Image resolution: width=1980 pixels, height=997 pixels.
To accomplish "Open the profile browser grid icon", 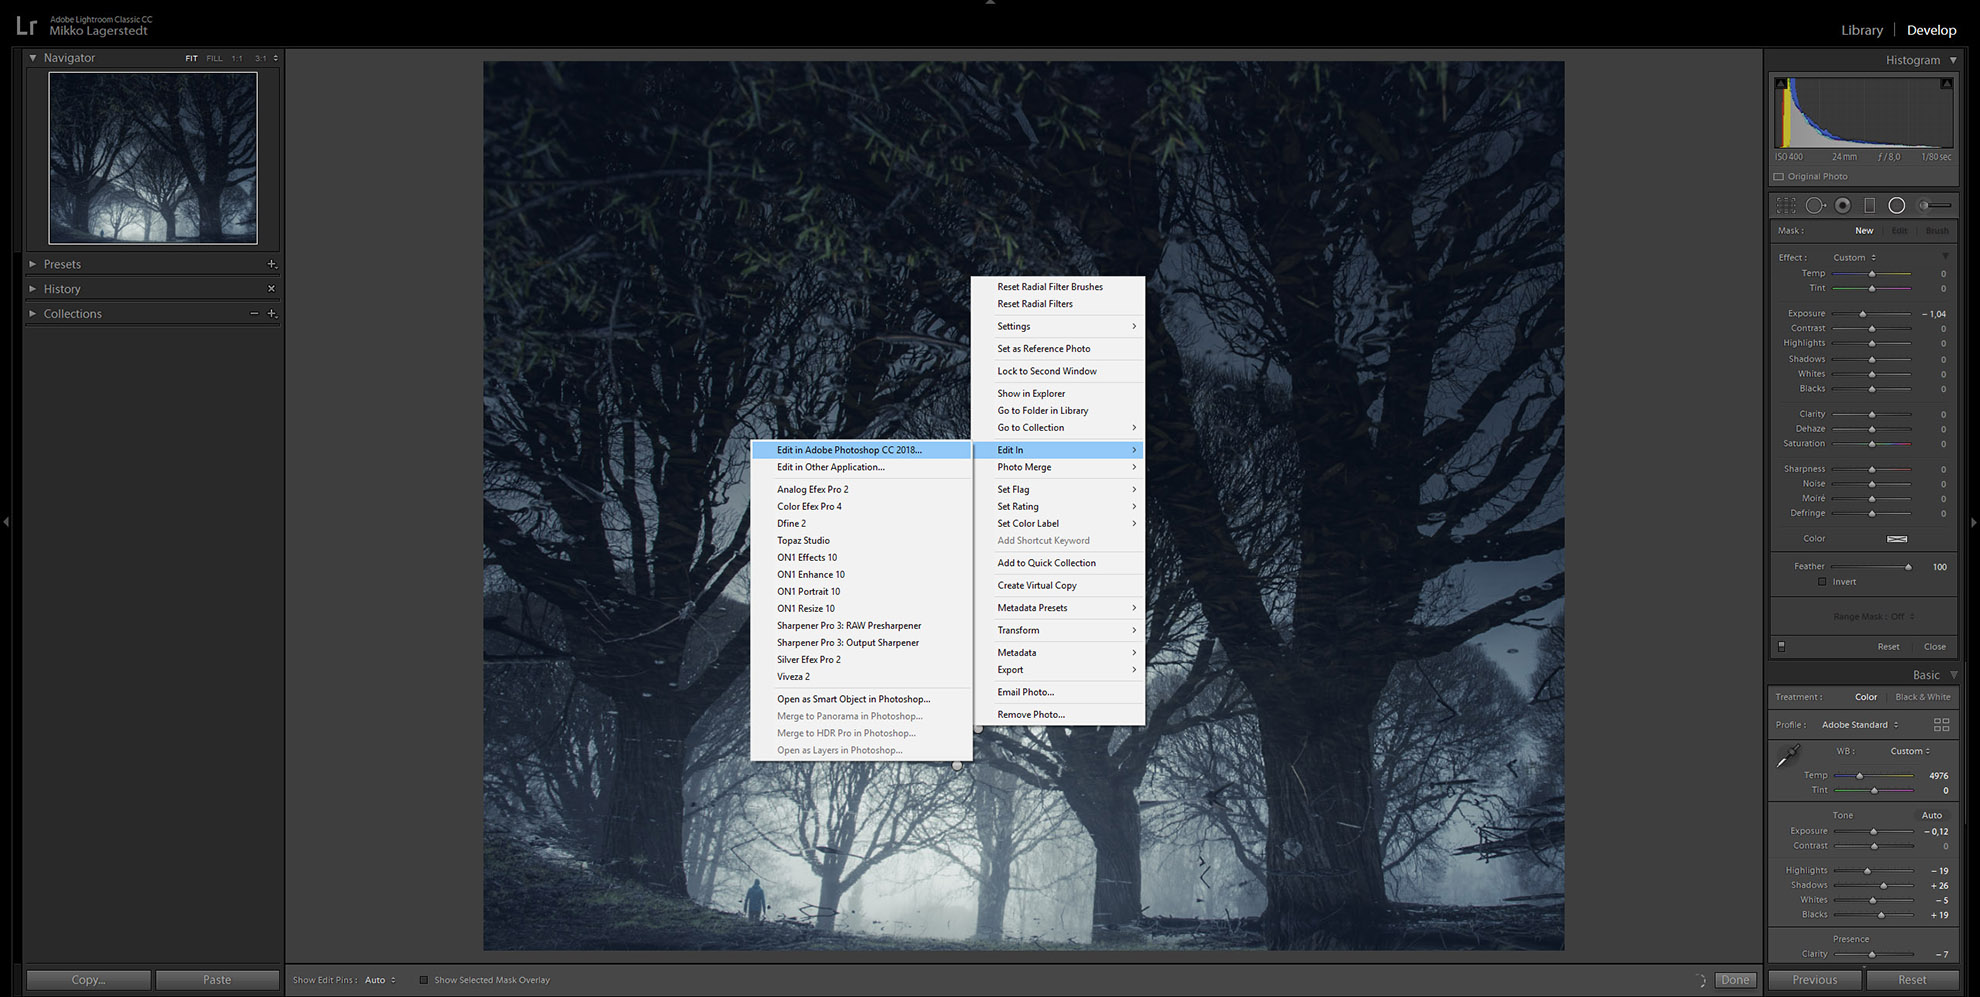I will (x=1941, y=724).
